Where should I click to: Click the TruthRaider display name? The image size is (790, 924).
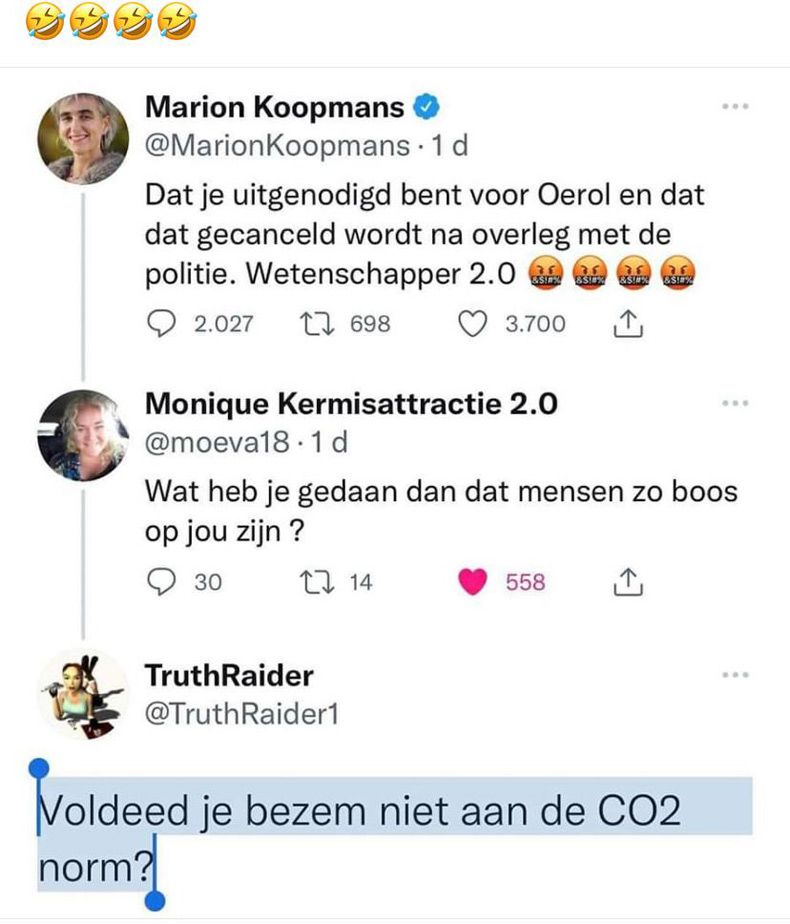(230, 675)
